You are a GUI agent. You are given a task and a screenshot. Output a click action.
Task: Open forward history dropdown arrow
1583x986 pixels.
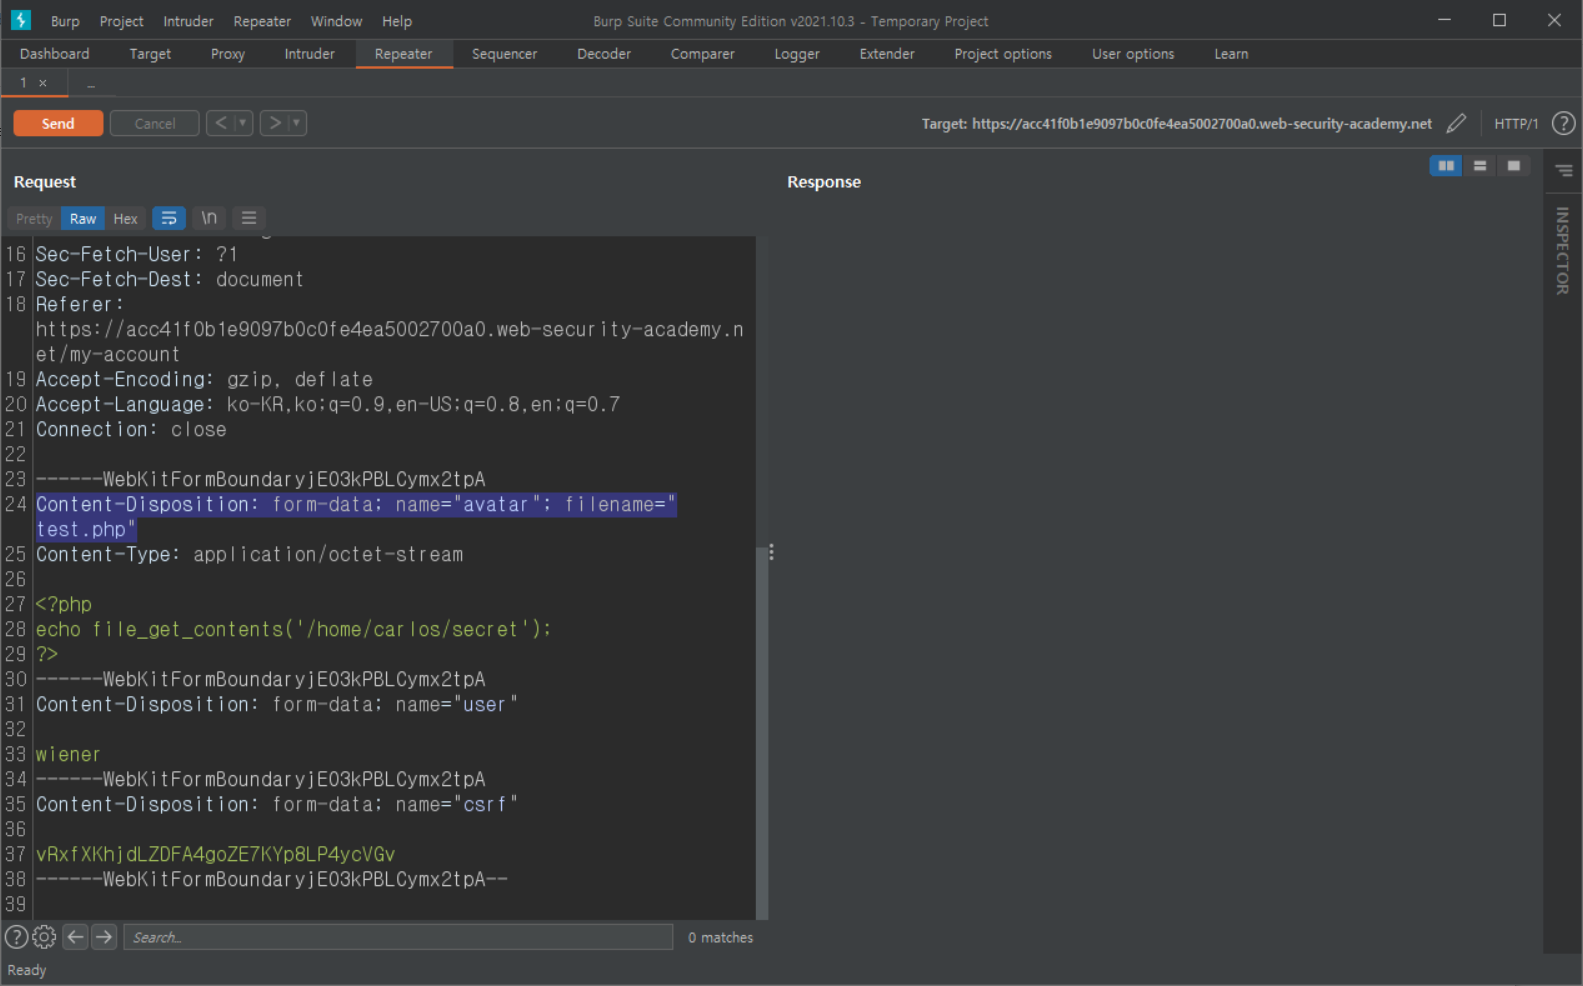(297, 123)
